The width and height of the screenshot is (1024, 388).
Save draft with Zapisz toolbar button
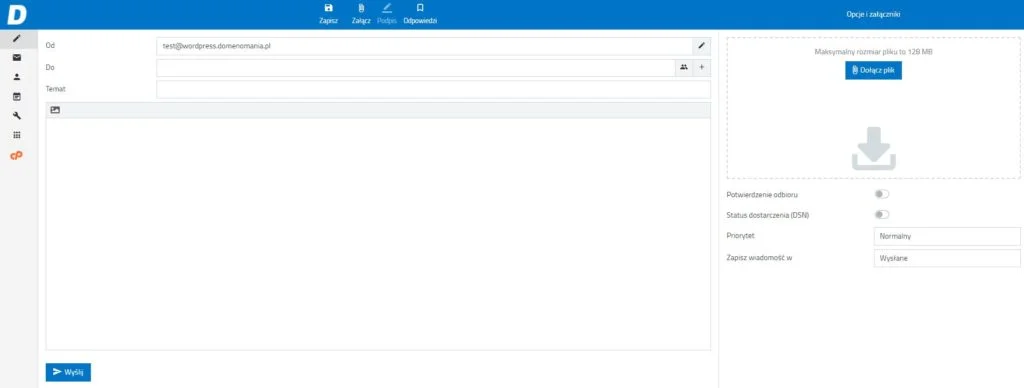(x=328, y=14)
